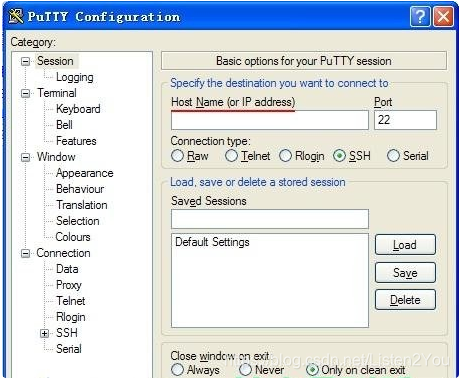Viewport: 459px width, 379px height.
Task: Click the PuTTY icon in the title bar
Action: coord(16,16)
